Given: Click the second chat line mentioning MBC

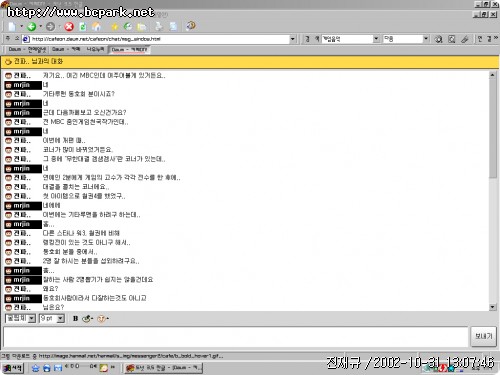Looking at the screenshot, I should pos(85,122).
